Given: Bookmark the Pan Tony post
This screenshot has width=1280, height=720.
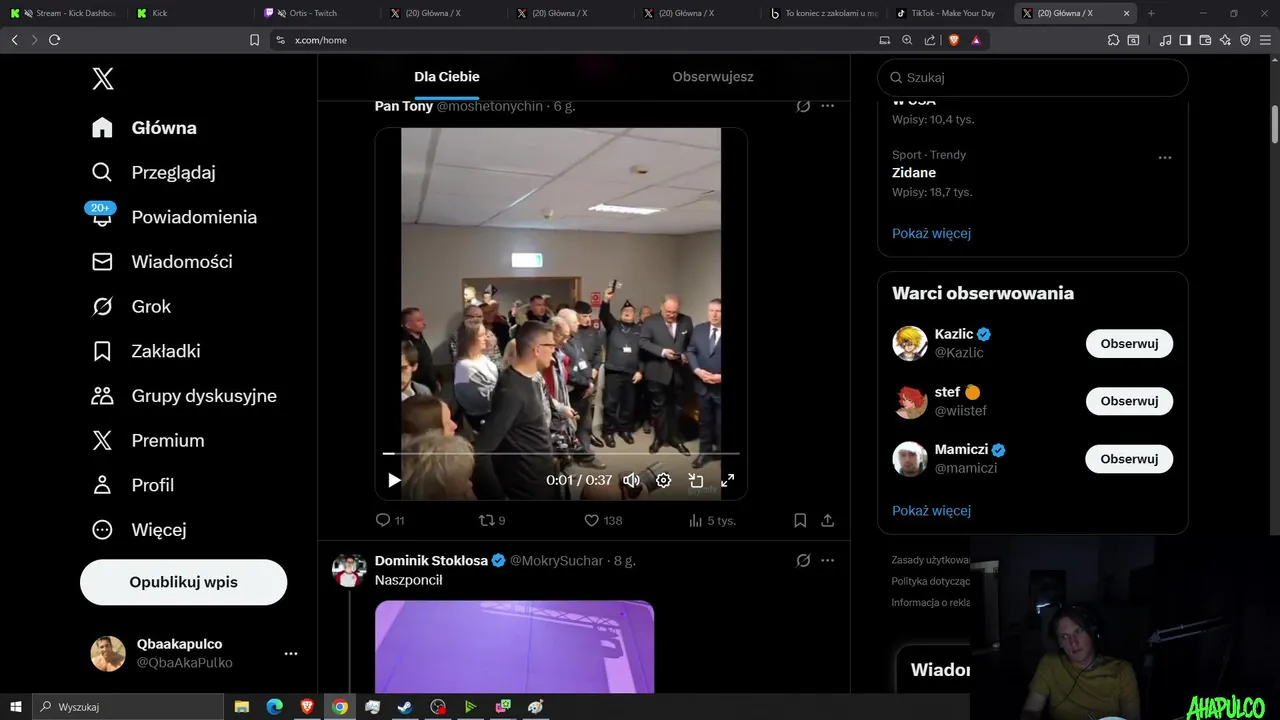Looking at the screenshot, I should click(800, 520).
